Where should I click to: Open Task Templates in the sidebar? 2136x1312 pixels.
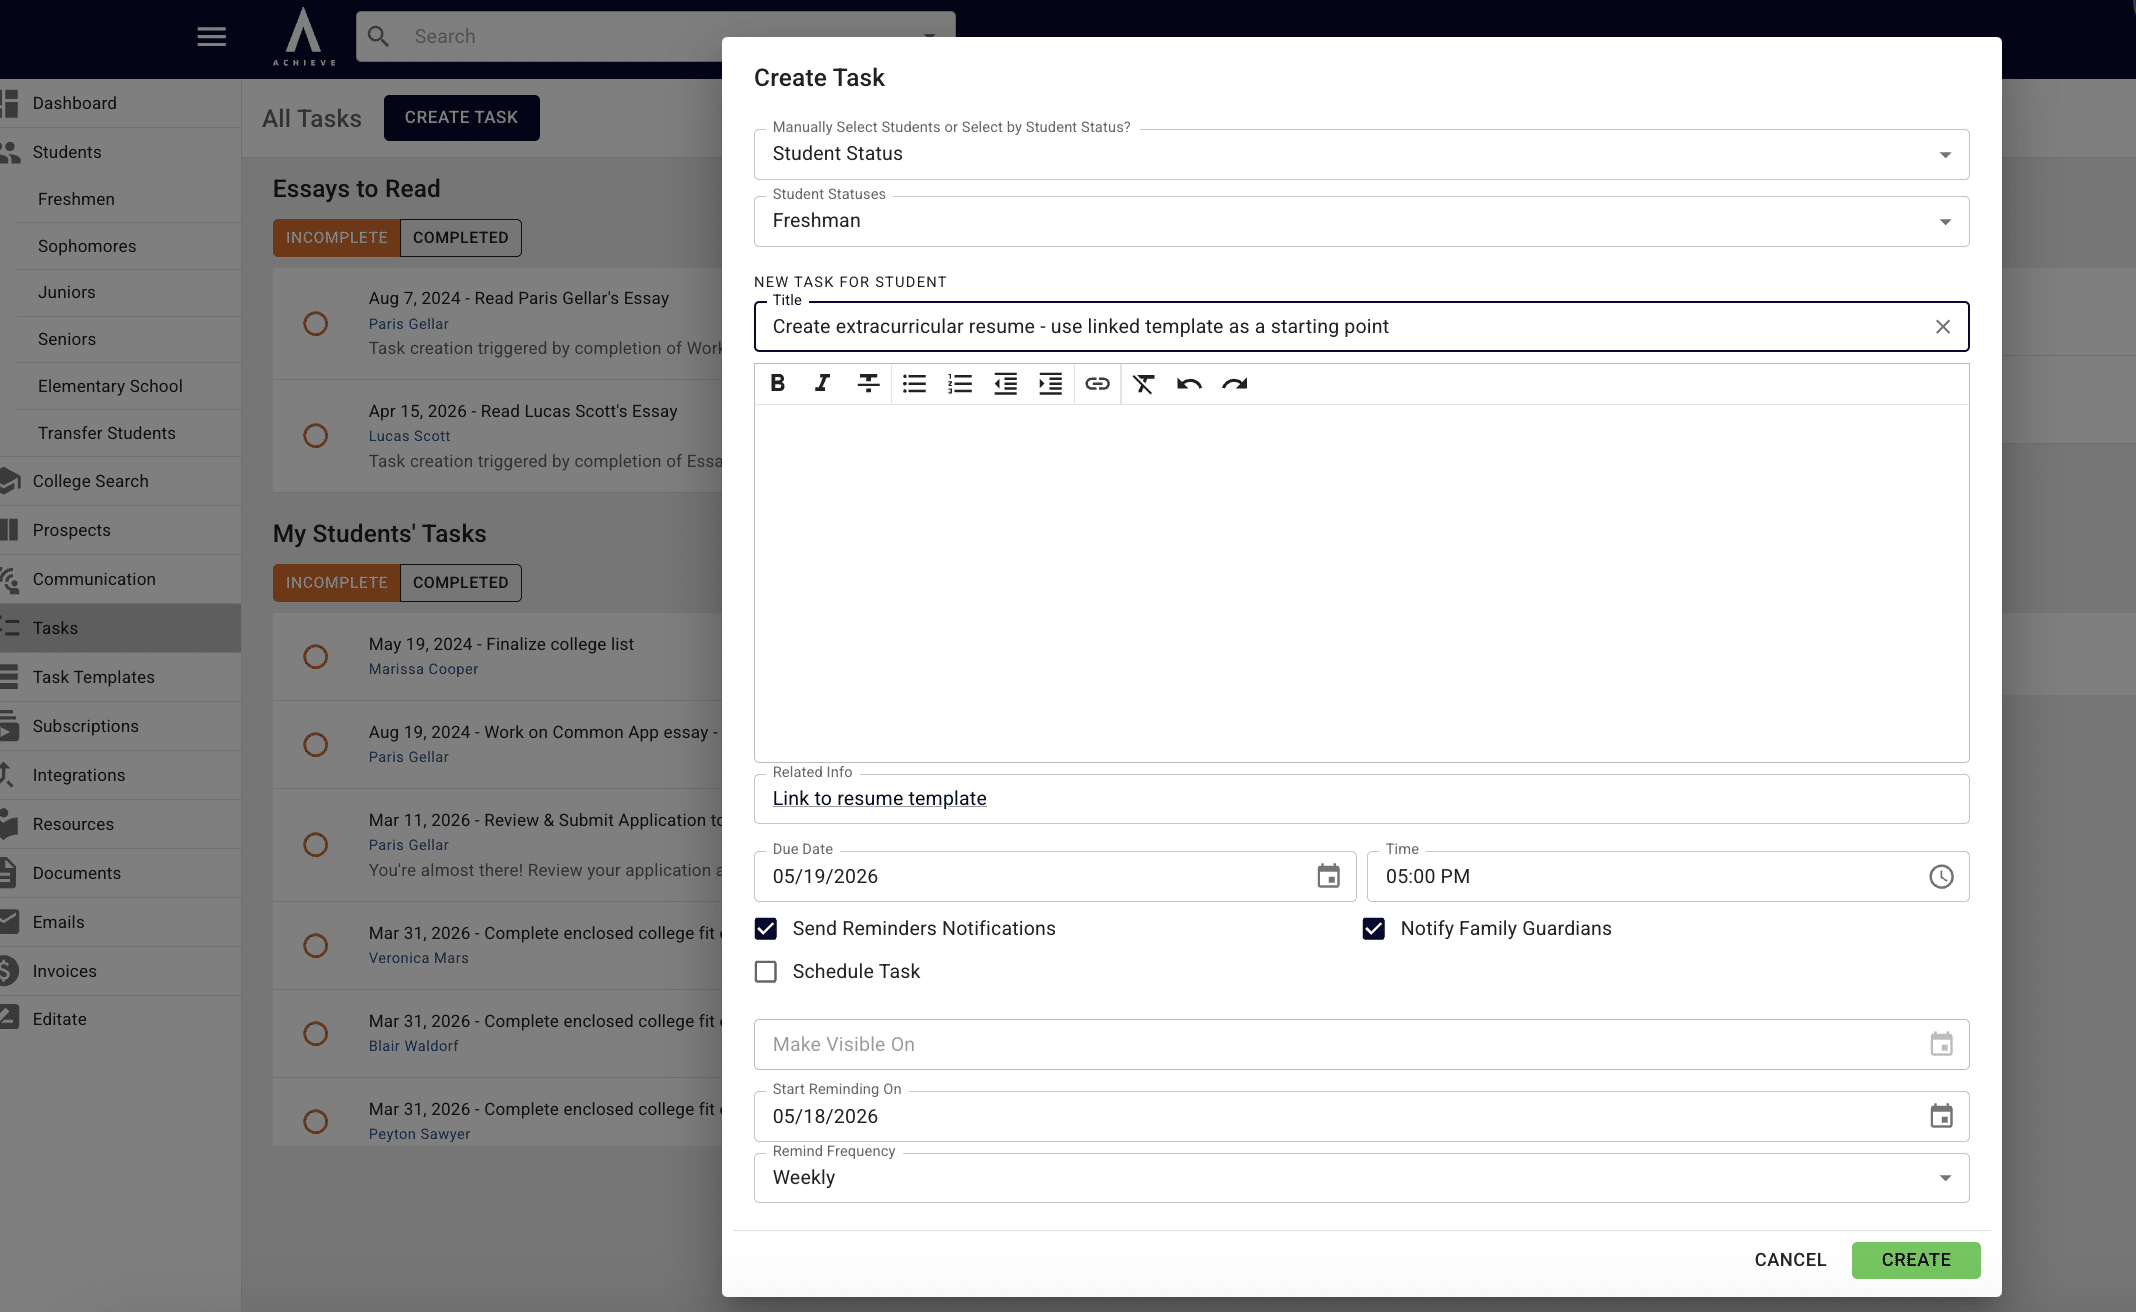tap(120, 677)
